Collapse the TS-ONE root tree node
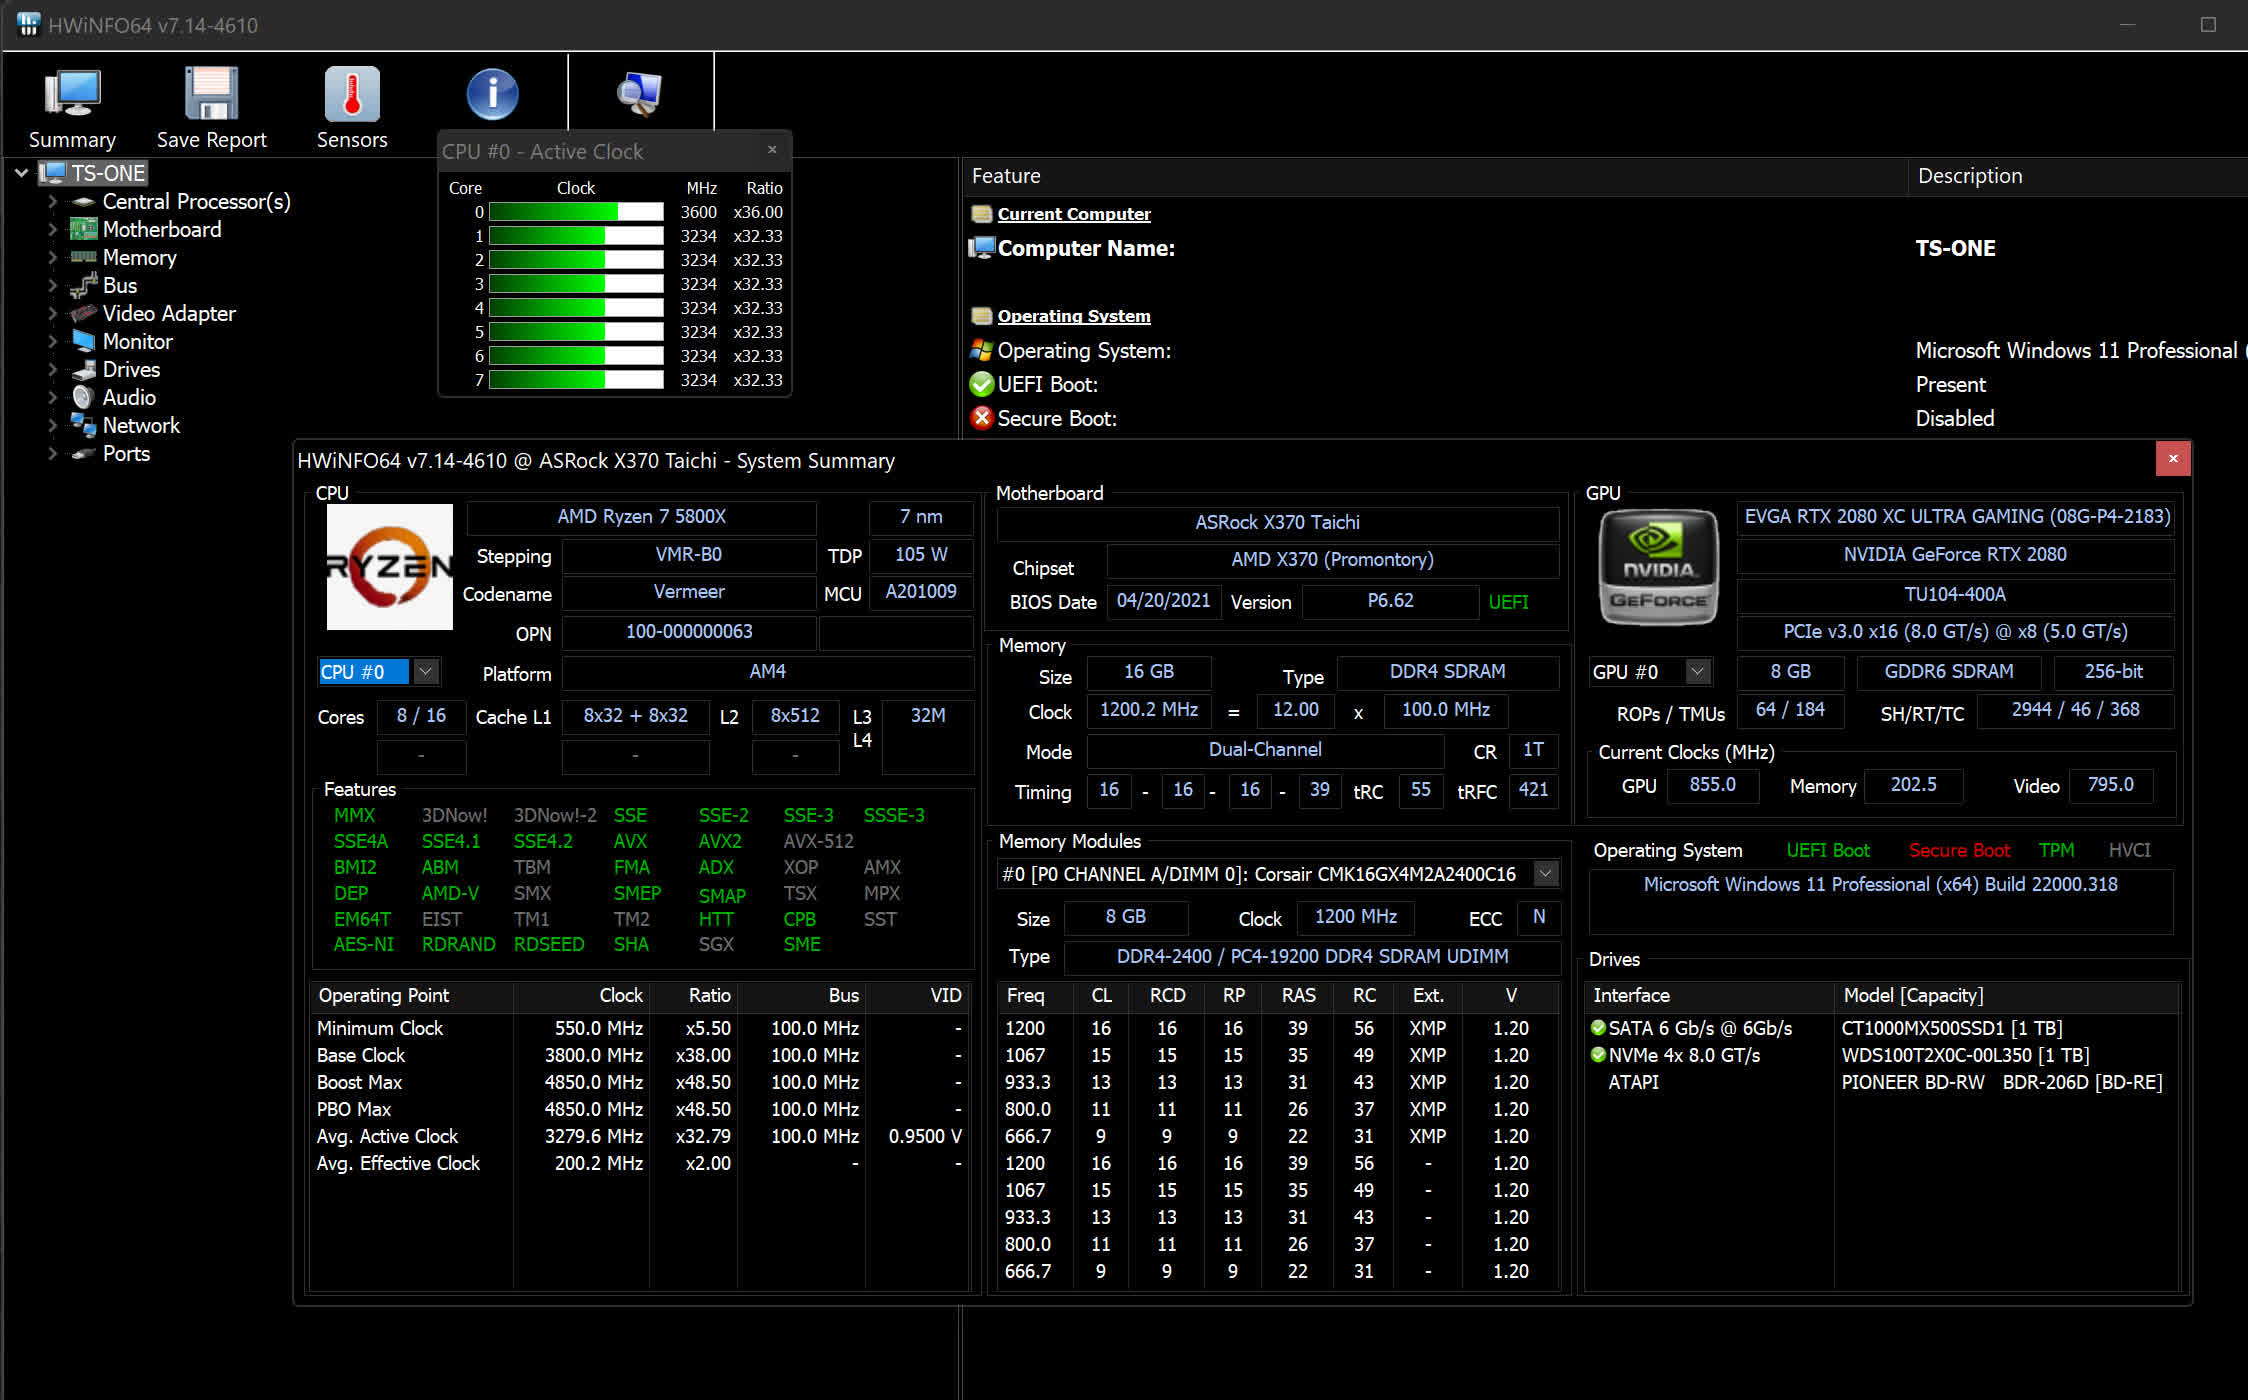2248x1400 pixels. 21,173
